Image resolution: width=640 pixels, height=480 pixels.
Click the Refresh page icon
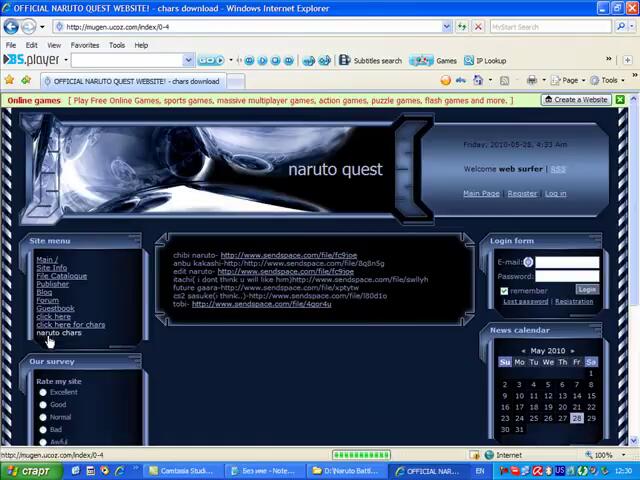(x=461, y=27)
